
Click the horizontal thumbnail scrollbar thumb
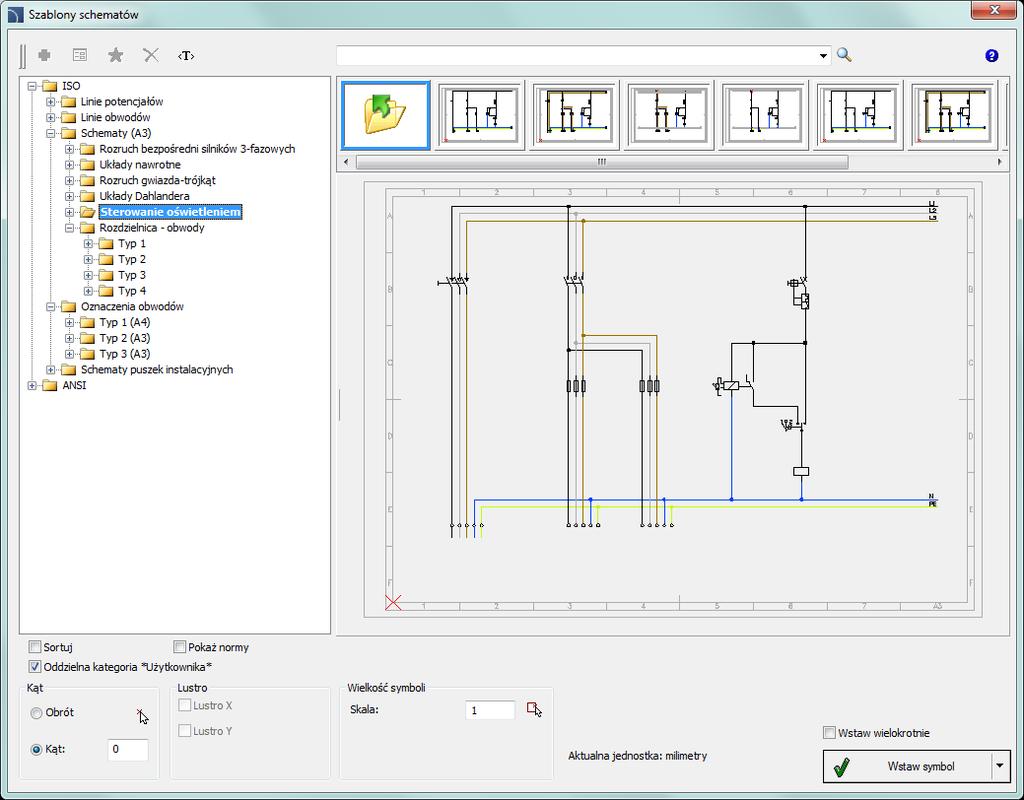(x=601, y=161)
